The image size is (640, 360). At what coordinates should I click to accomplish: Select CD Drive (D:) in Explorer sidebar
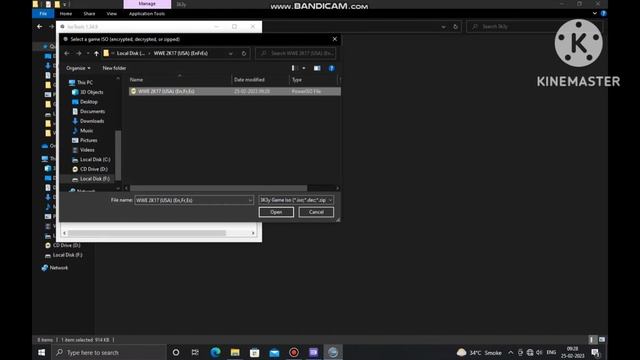62,245
